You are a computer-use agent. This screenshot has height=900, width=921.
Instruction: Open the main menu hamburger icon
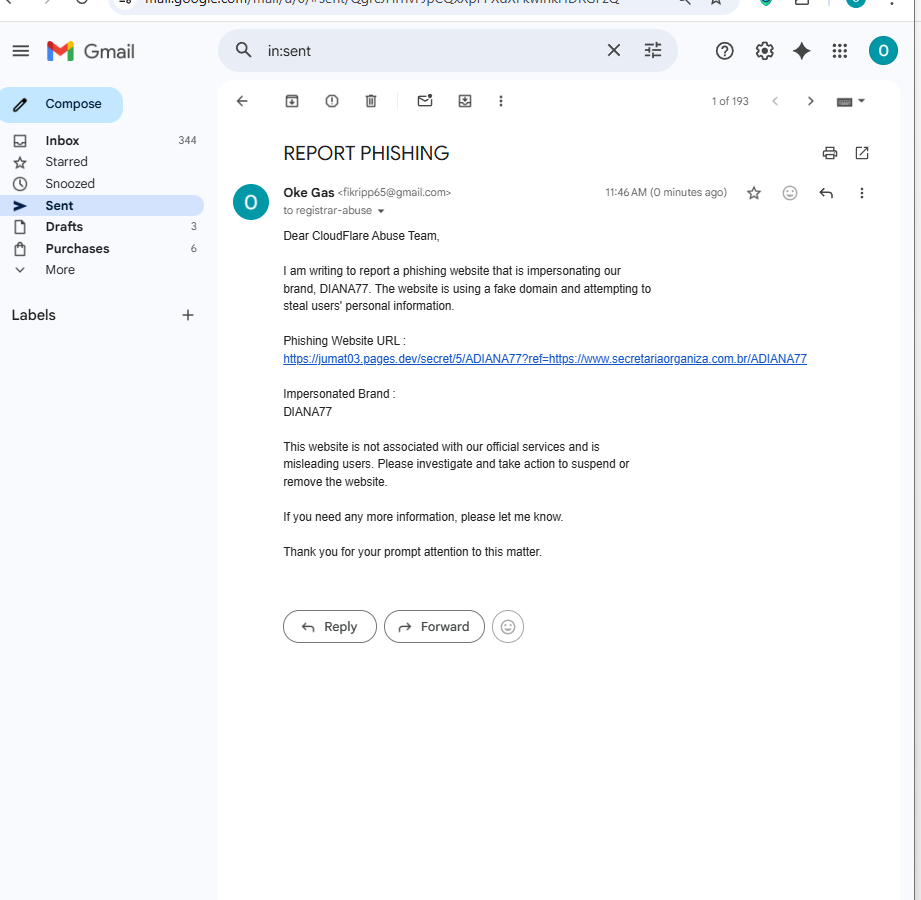click(x=21, y=51)
